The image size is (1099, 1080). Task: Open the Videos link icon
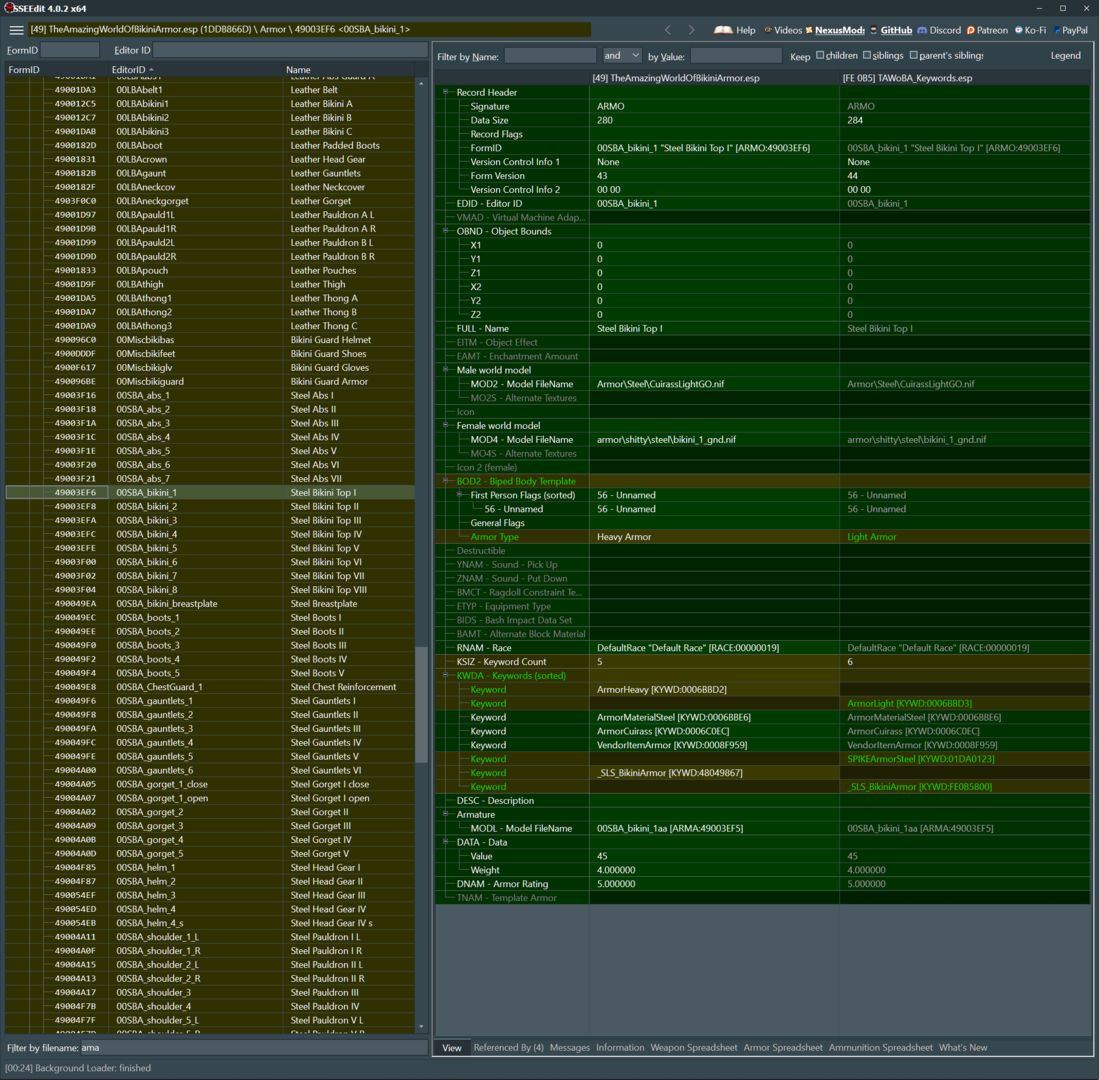768,30
